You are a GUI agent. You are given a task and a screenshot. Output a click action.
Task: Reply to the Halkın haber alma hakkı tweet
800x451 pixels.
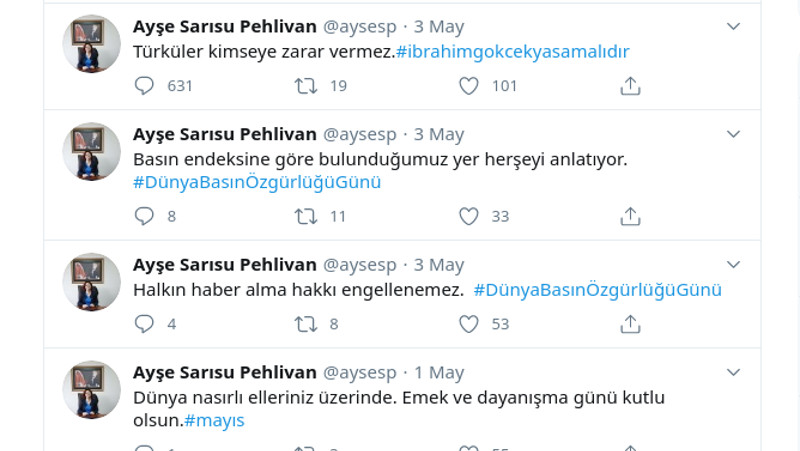tap(145, 324)
